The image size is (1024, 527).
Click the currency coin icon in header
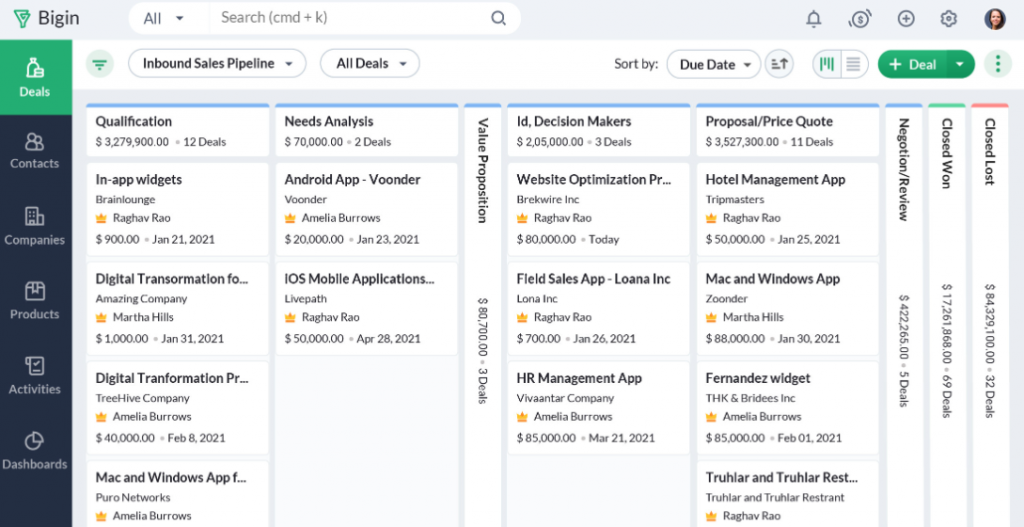(859, 19)
